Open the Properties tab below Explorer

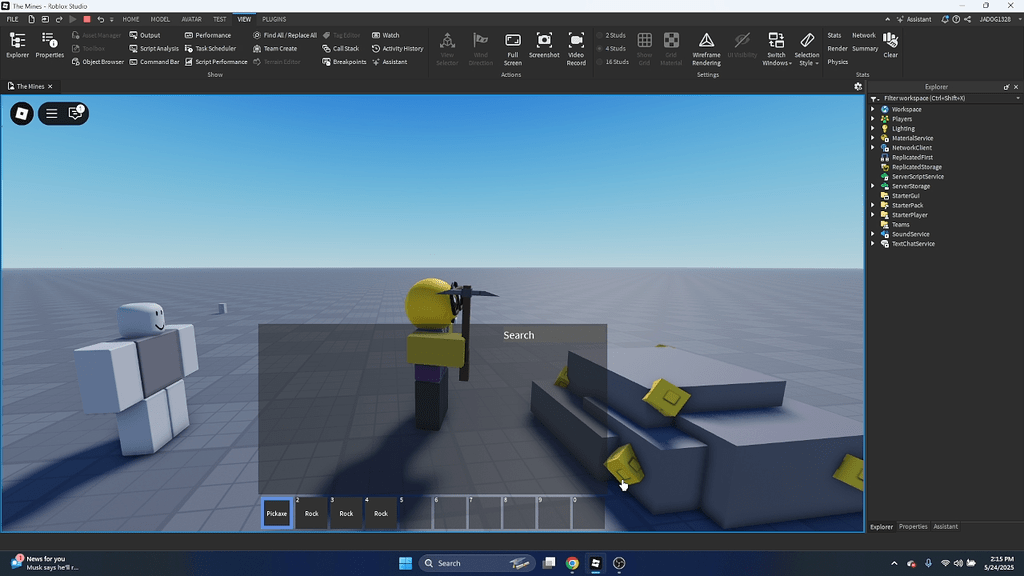click(x=912, y=526)
